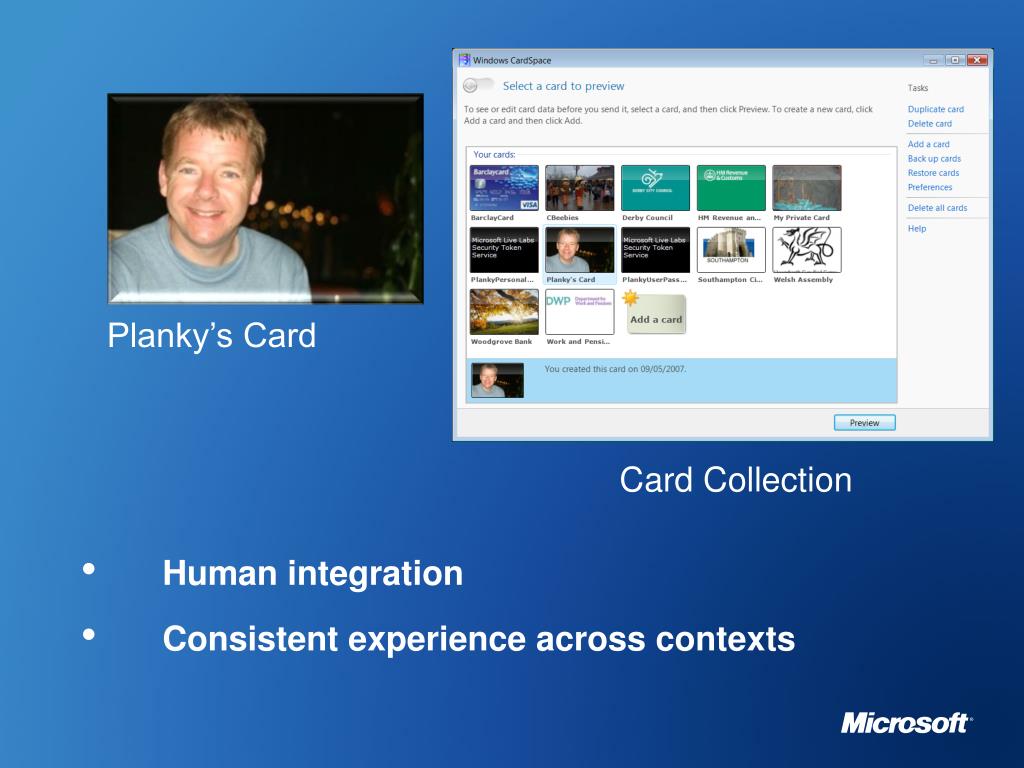Select the PlankyUserPass card
Image resolution: width=1024 pixels, height=768 pixels.
pos(656,250)
